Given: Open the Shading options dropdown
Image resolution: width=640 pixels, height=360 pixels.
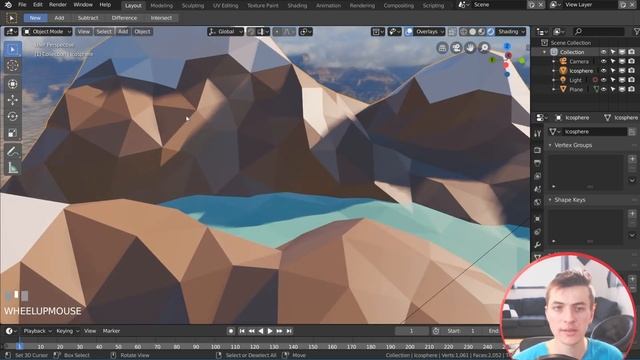Looking at the screenshot, I should [x=511, y=31].
